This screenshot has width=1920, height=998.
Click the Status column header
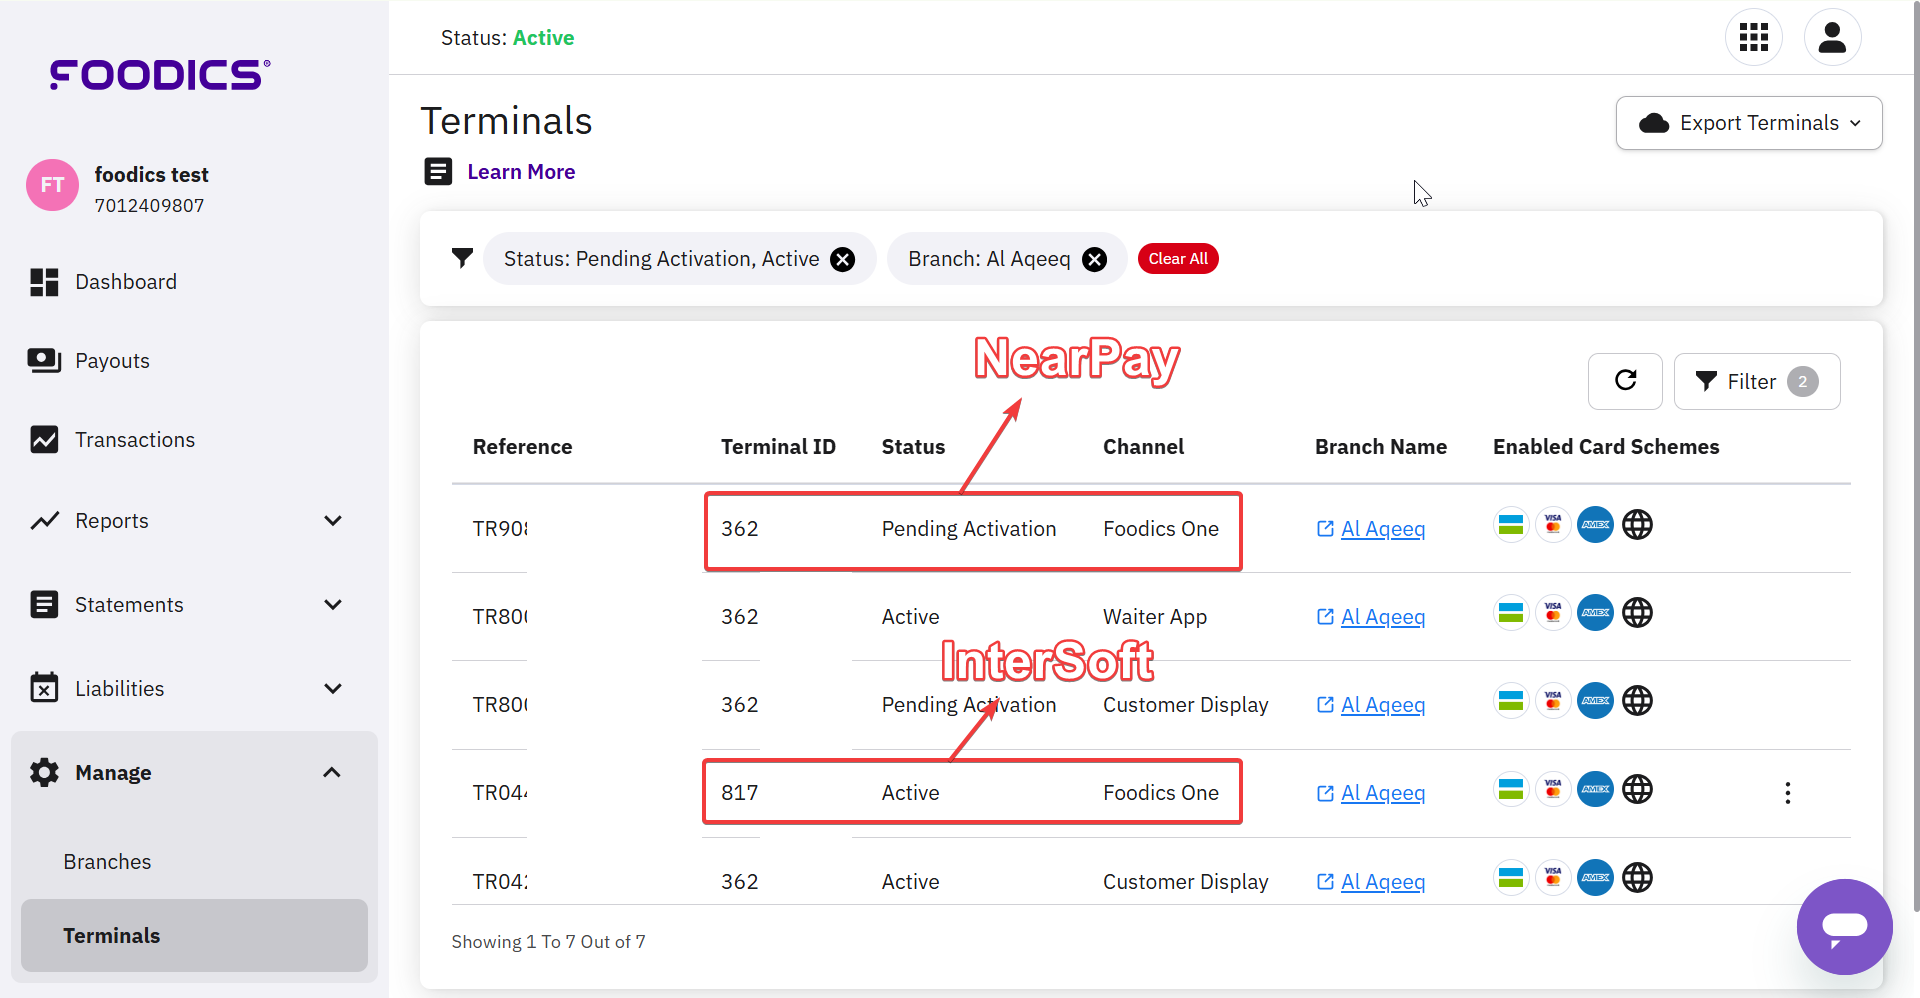[x=913, y=447]
